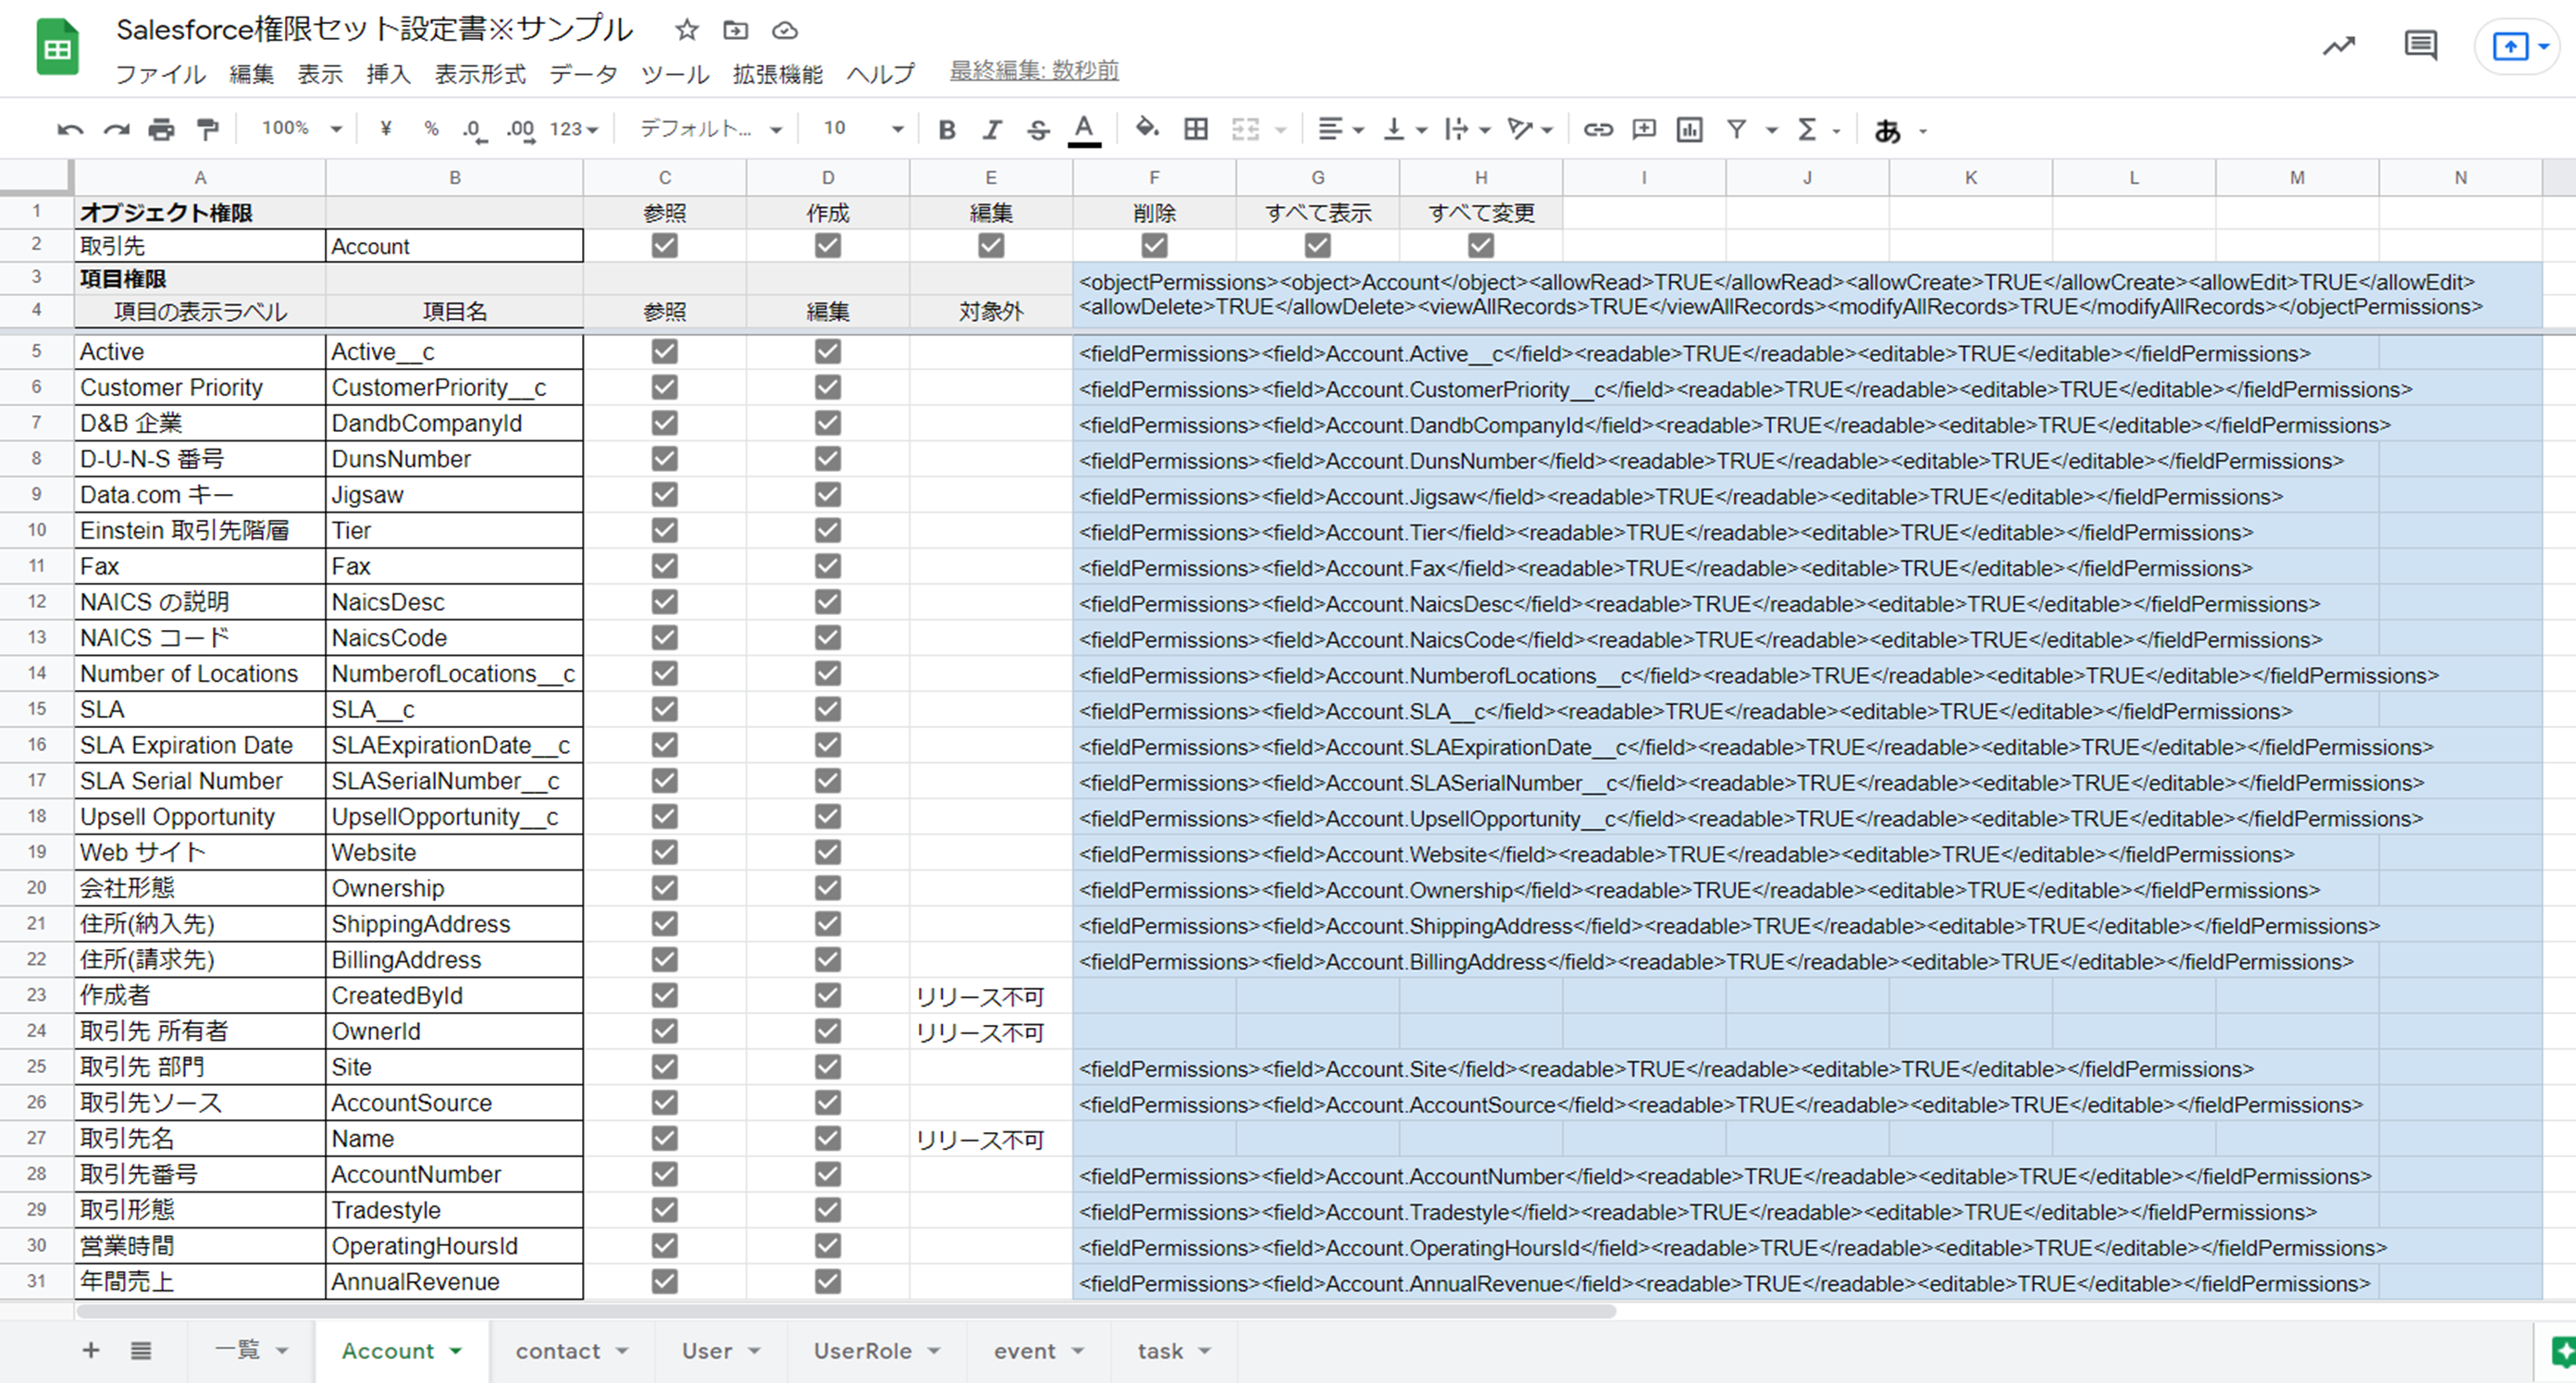2576x1383 pixels.
Task: Insert a chart from toolbar
Action: tap(1689, 129)
